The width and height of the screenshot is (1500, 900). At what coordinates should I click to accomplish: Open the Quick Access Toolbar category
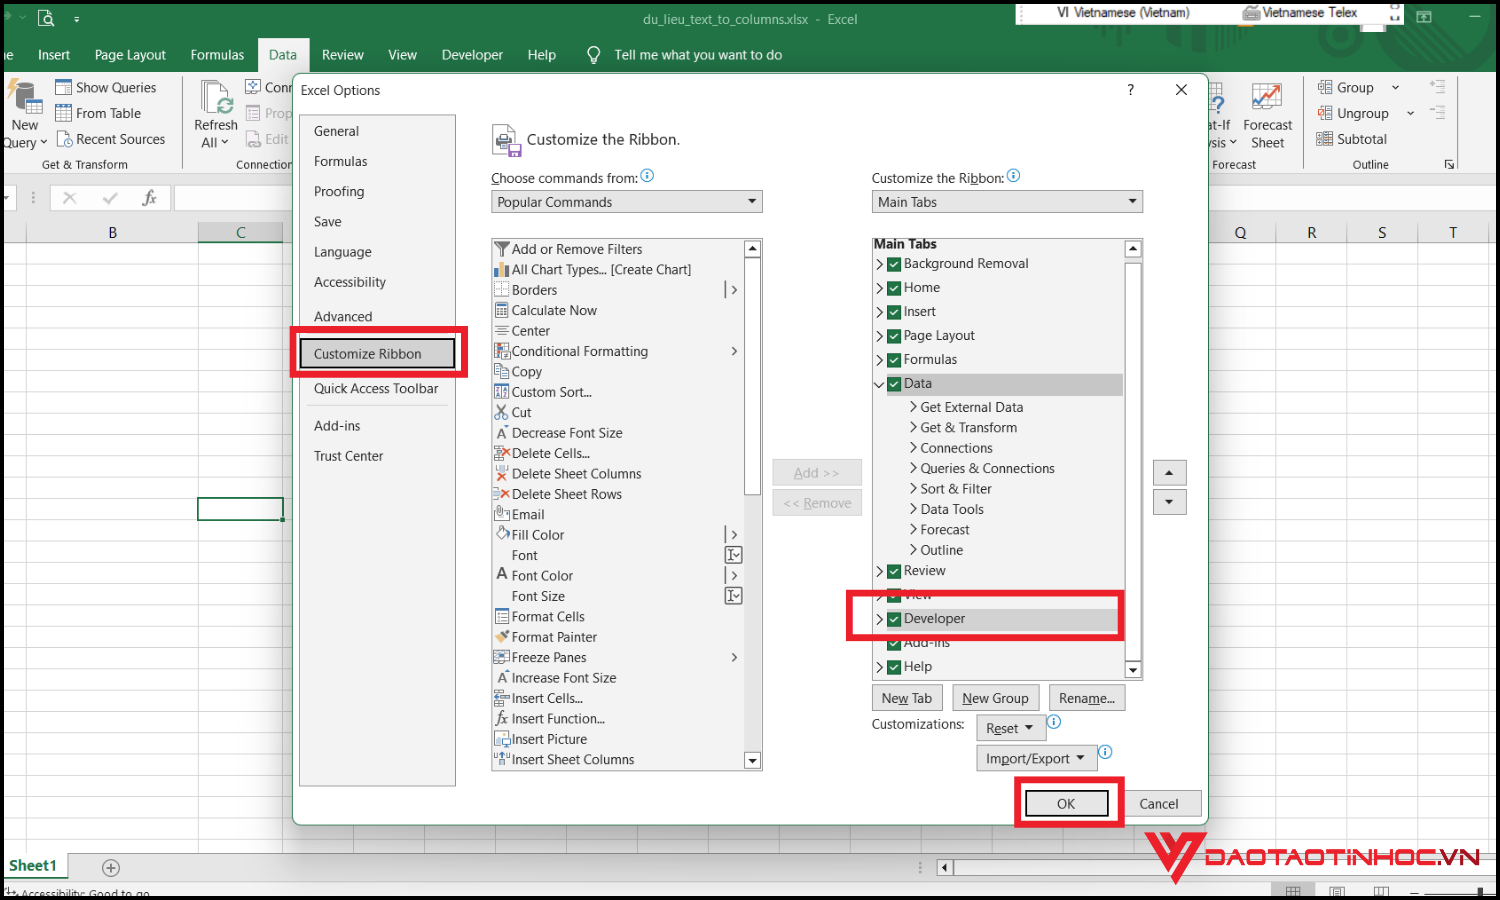coord(376,388)
